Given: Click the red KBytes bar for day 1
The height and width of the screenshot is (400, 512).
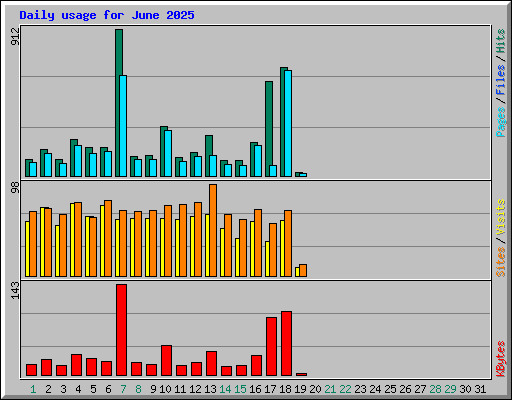Looking at the screenshot, I should 31,370.
